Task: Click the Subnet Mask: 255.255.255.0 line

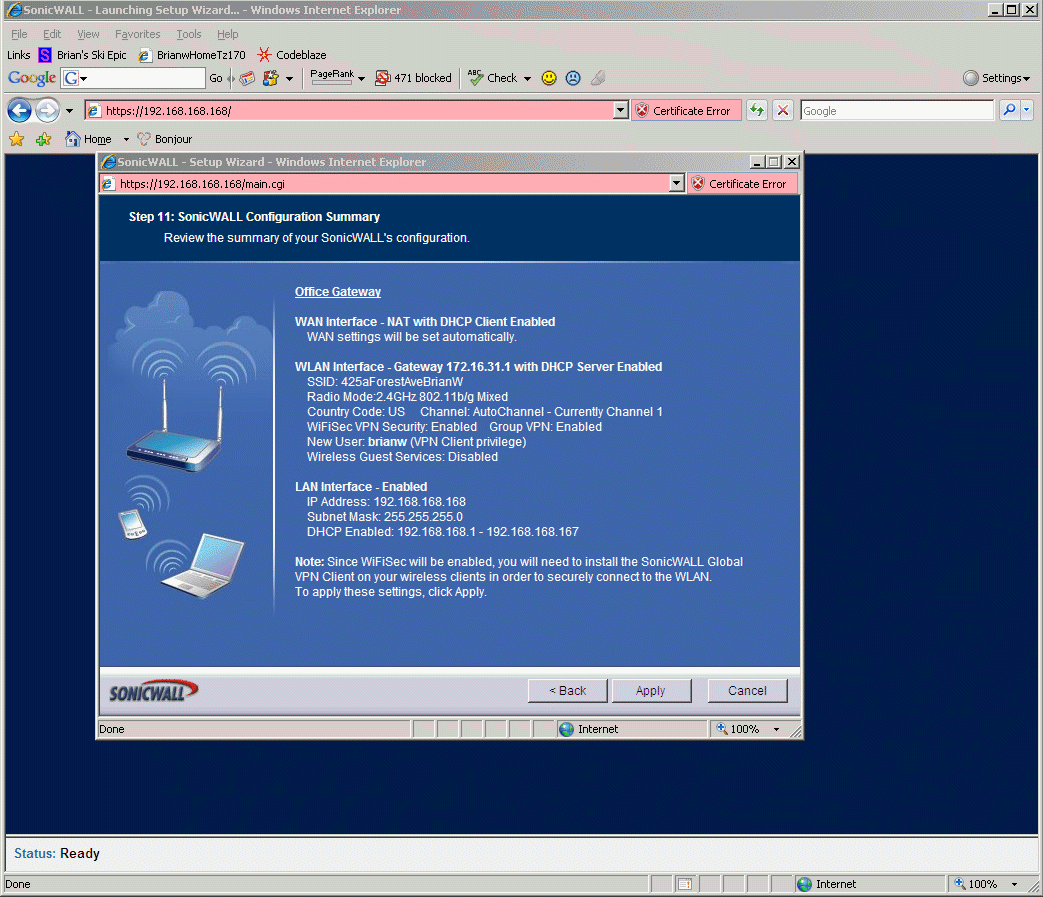Action: point(384,517)
